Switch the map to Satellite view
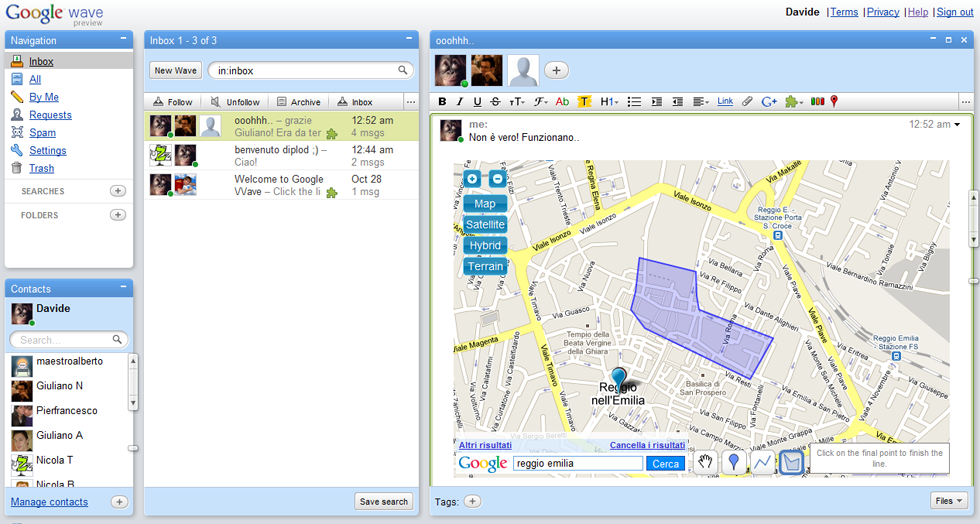This screenshot has width=980, height=524. [x=485, y=224]
